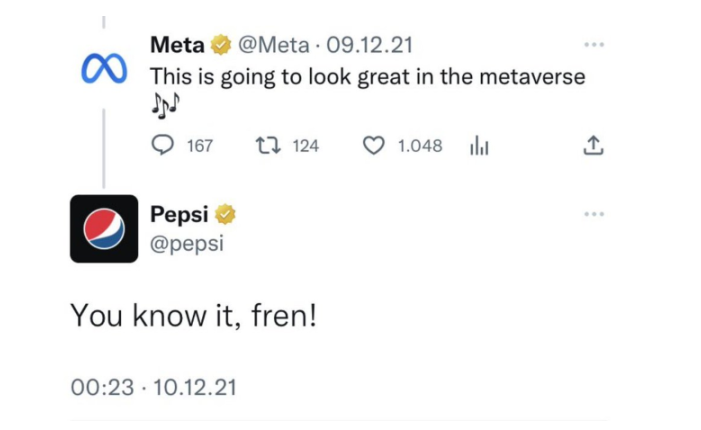The height and width of the screenshot is (430, 701).
Task: View analytics bar chart icon
Action: pos(479,146)
